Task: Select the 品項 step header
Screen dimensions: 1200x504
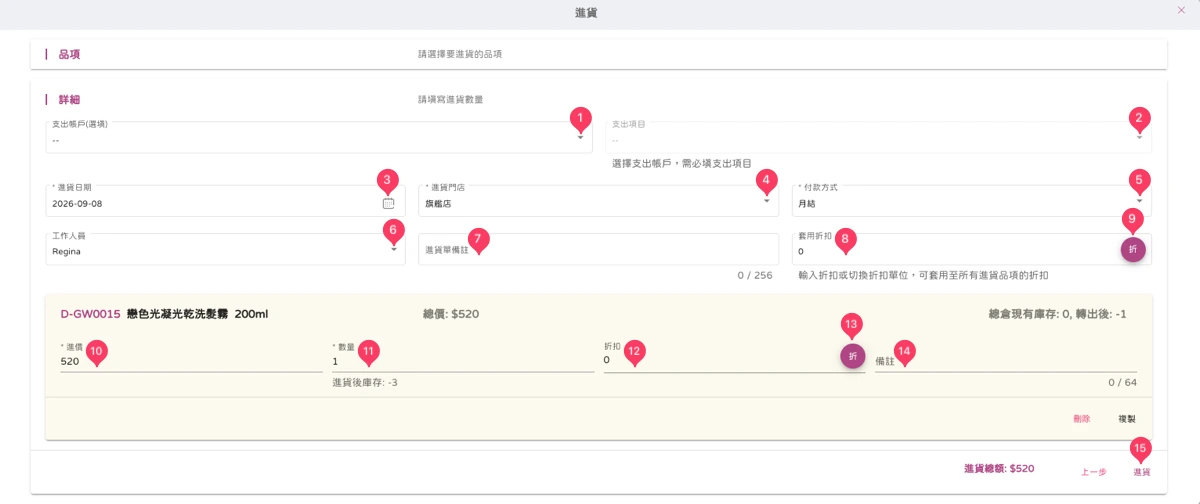Action: pos(68,54)
